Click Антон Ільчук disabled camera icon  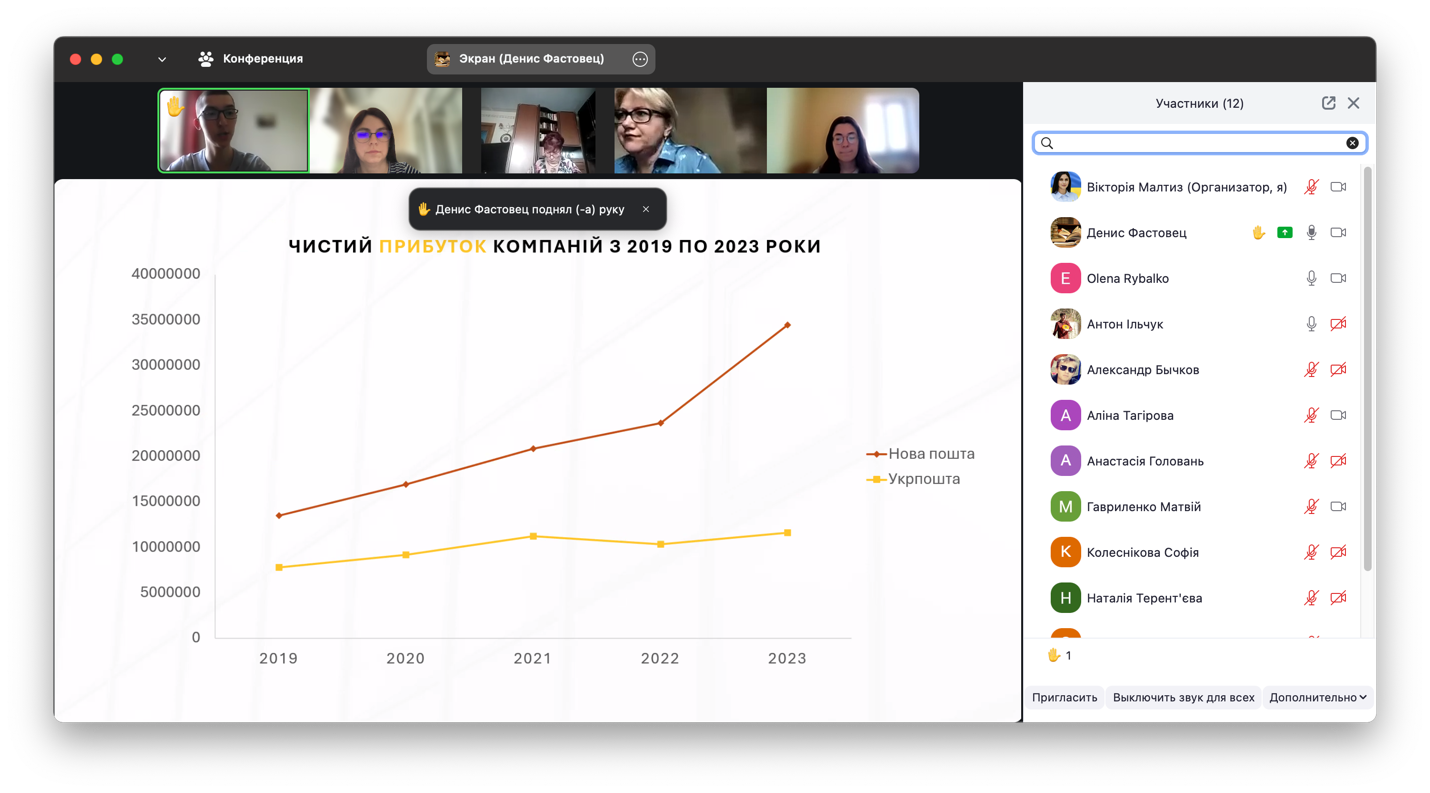pos(1338,324)
